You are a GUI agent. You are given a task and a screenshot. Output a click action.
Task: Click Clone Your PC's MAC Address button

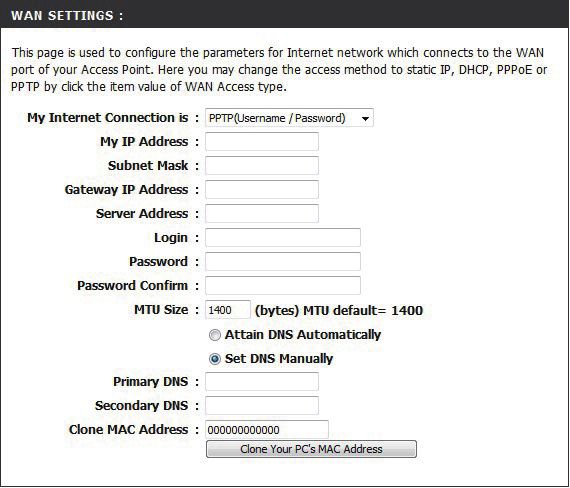pyautogui.click(x=311, y=449)
